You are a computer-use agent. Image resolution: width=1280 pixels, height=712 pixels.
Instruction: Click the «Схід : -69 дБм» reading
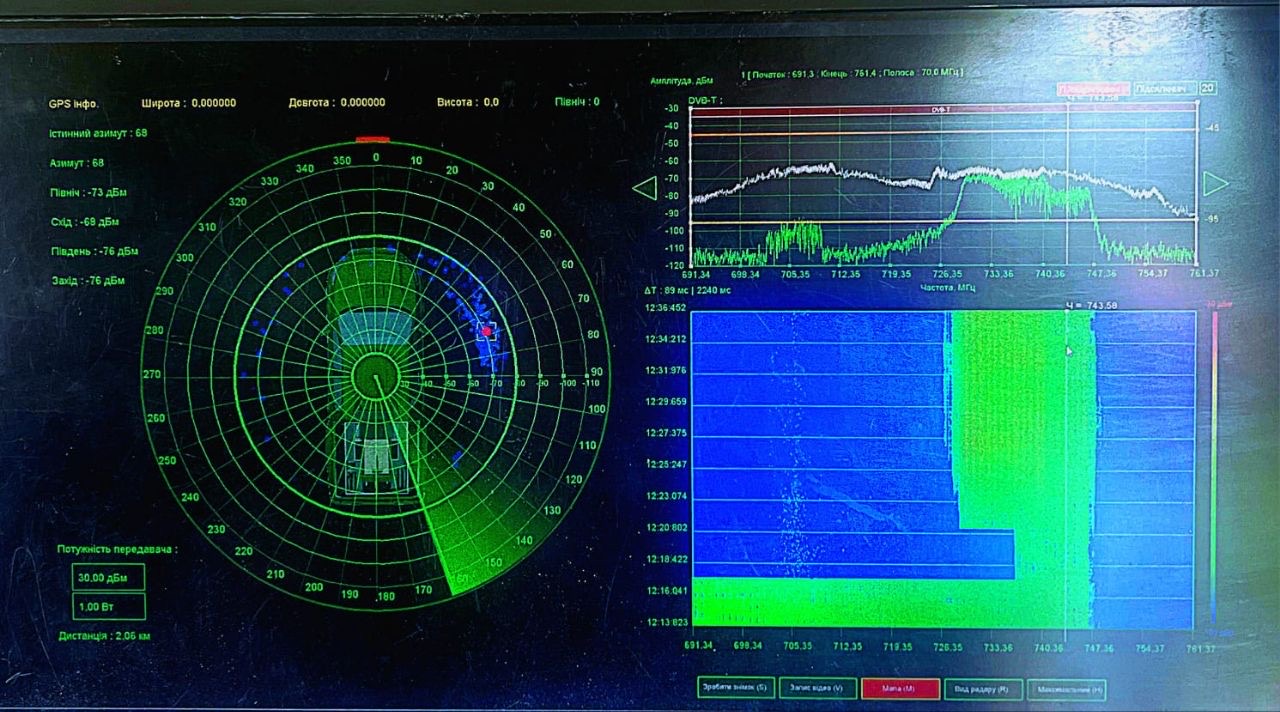click(x=85, y=221)
